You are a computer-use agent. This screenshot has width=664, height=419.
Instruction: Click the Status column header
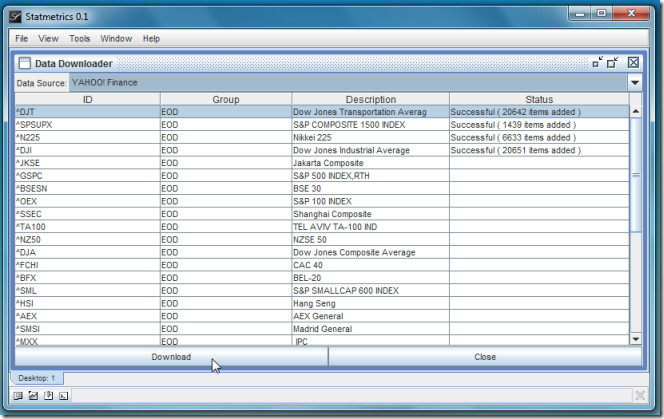[539, 99]
